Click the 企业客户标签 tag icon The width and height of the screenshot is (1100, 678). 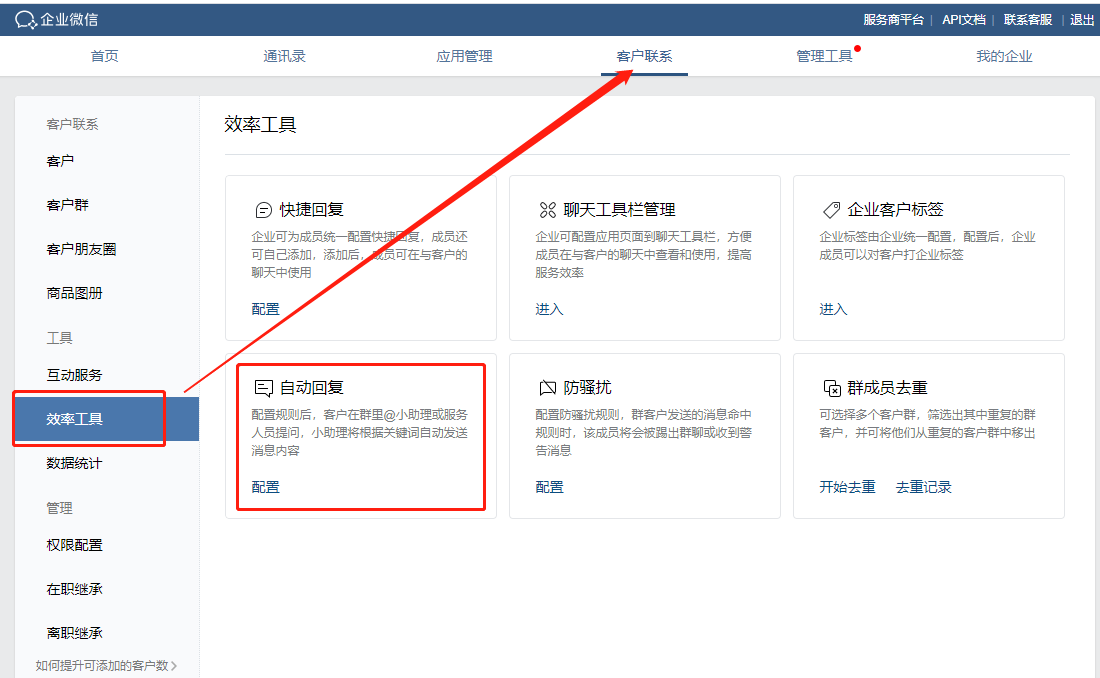coord(831,210)
